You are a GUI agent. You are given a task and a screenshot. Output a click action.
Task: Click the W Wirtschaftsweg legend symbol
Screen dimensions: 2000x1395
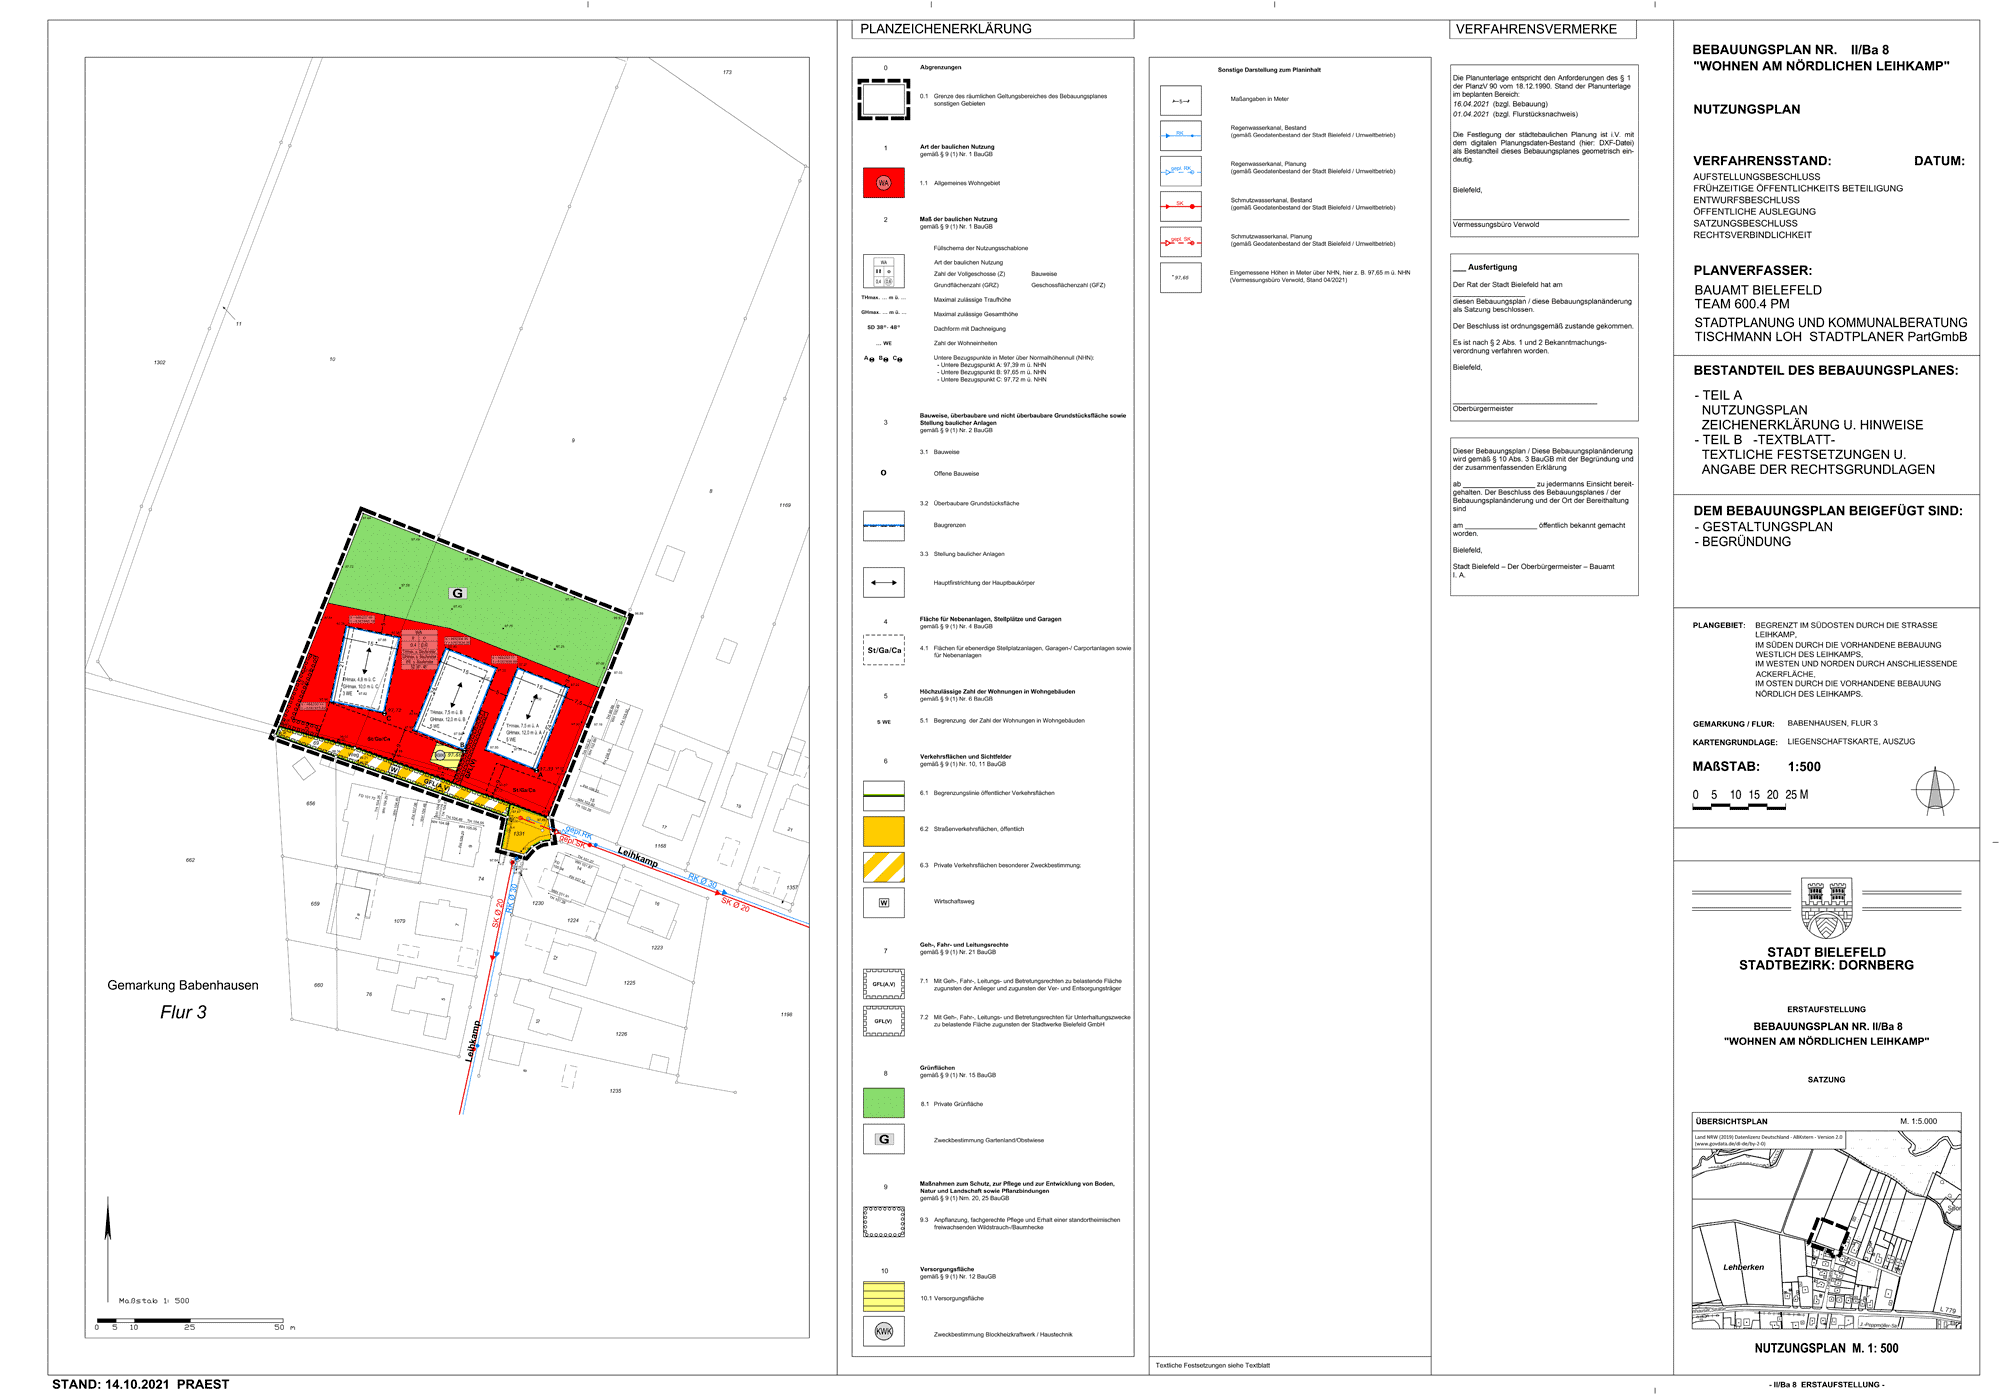point(883,902)
